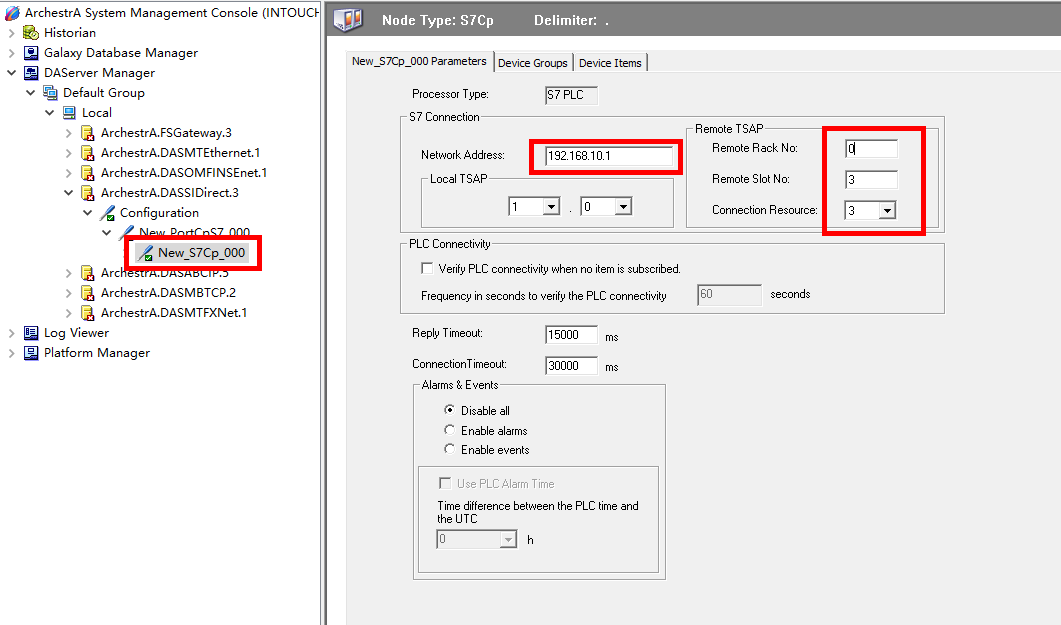This screenshot has width=1061, height=625.
Task: Expand the Historian tree node
Action: click(12, 32)
